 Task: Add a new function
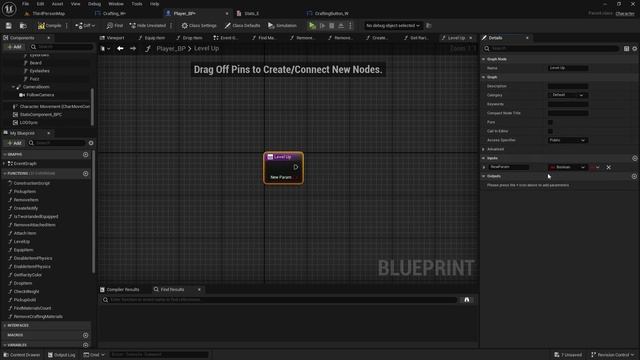point(85,173)
